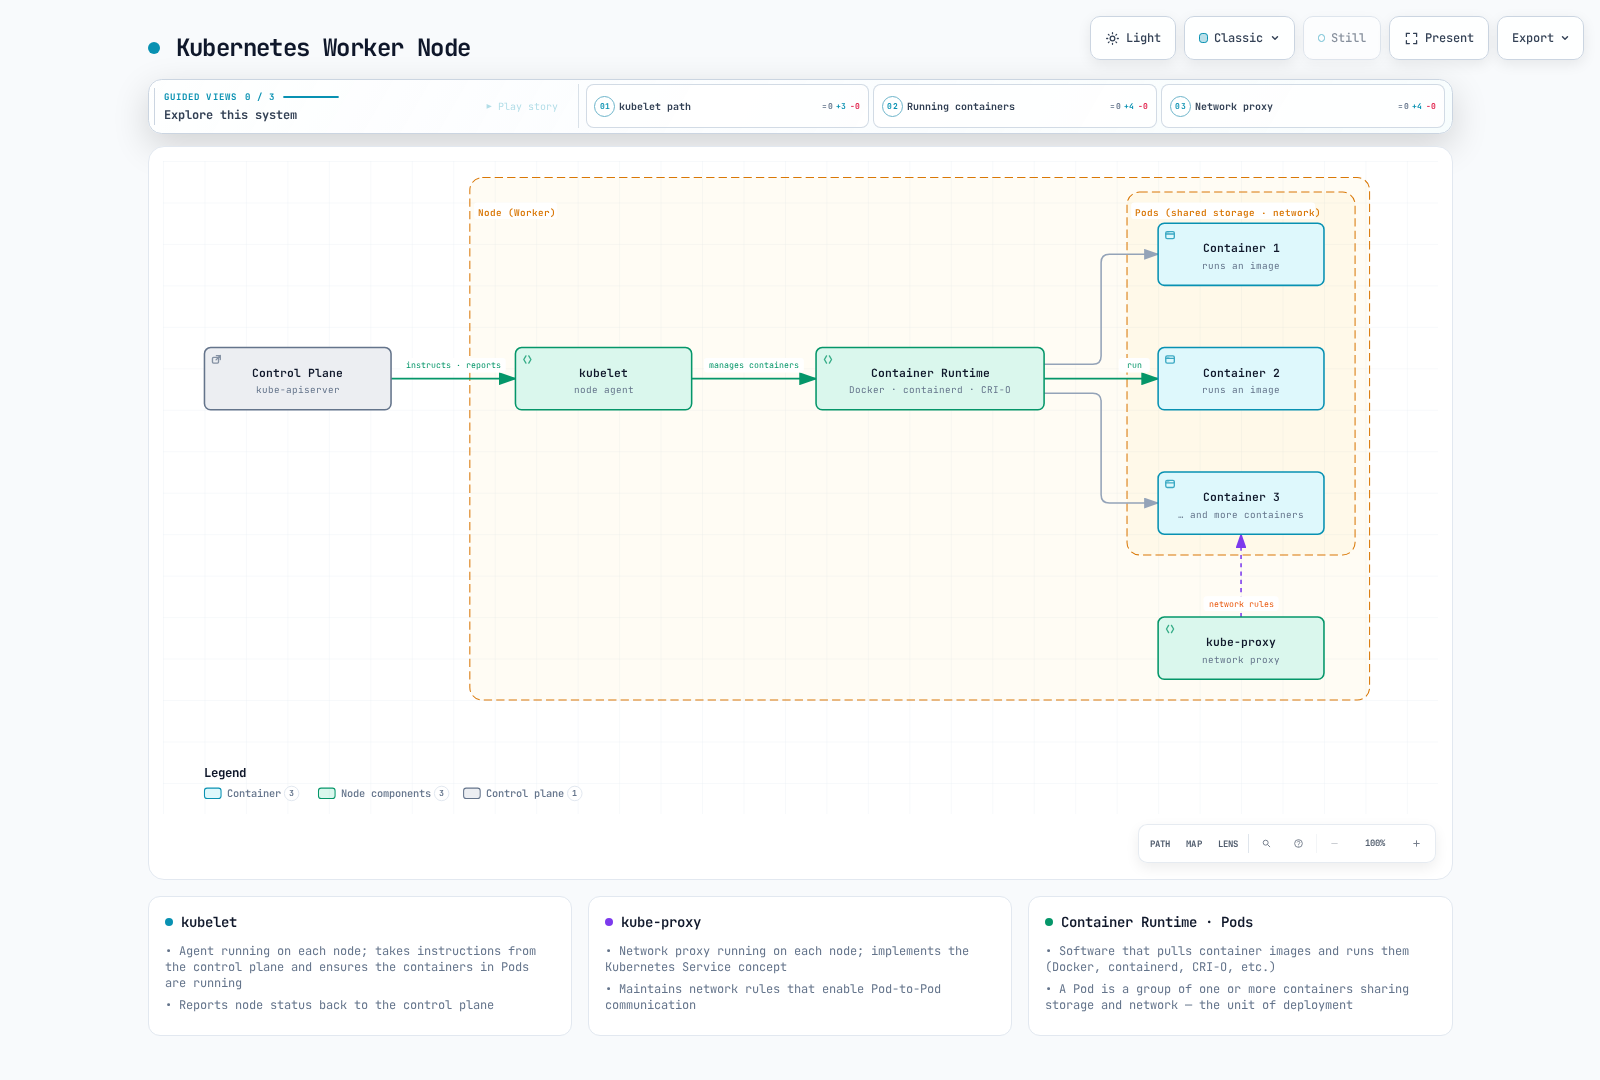Click the window icon on Container 3
The height and width of the screenshot is (1080, 1600).
(1170, 483)
